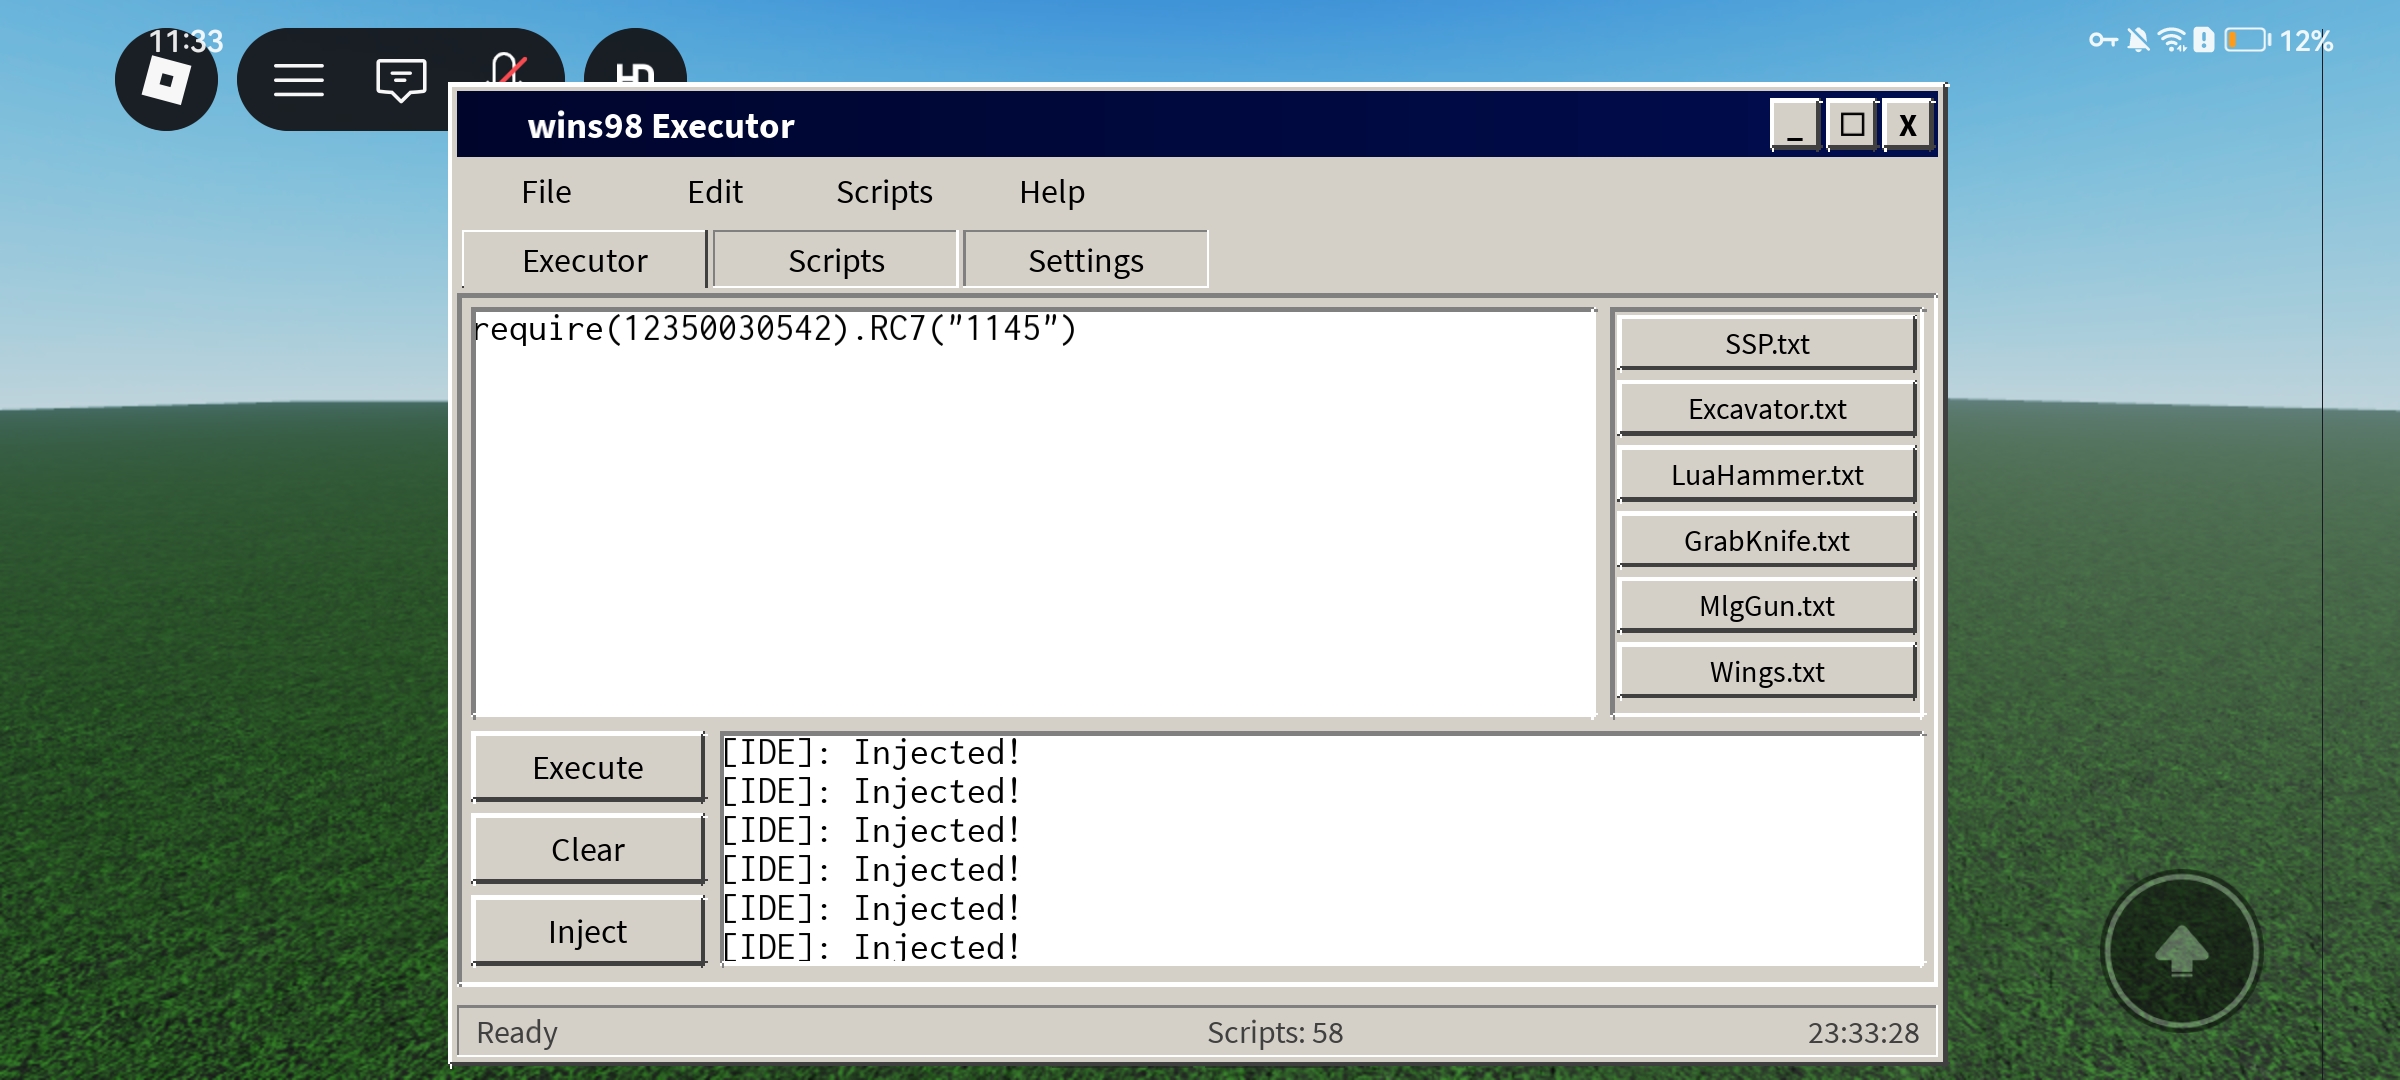Load the Wings.txt script
This screenshot has width=2400, height=1080.
1767,672
